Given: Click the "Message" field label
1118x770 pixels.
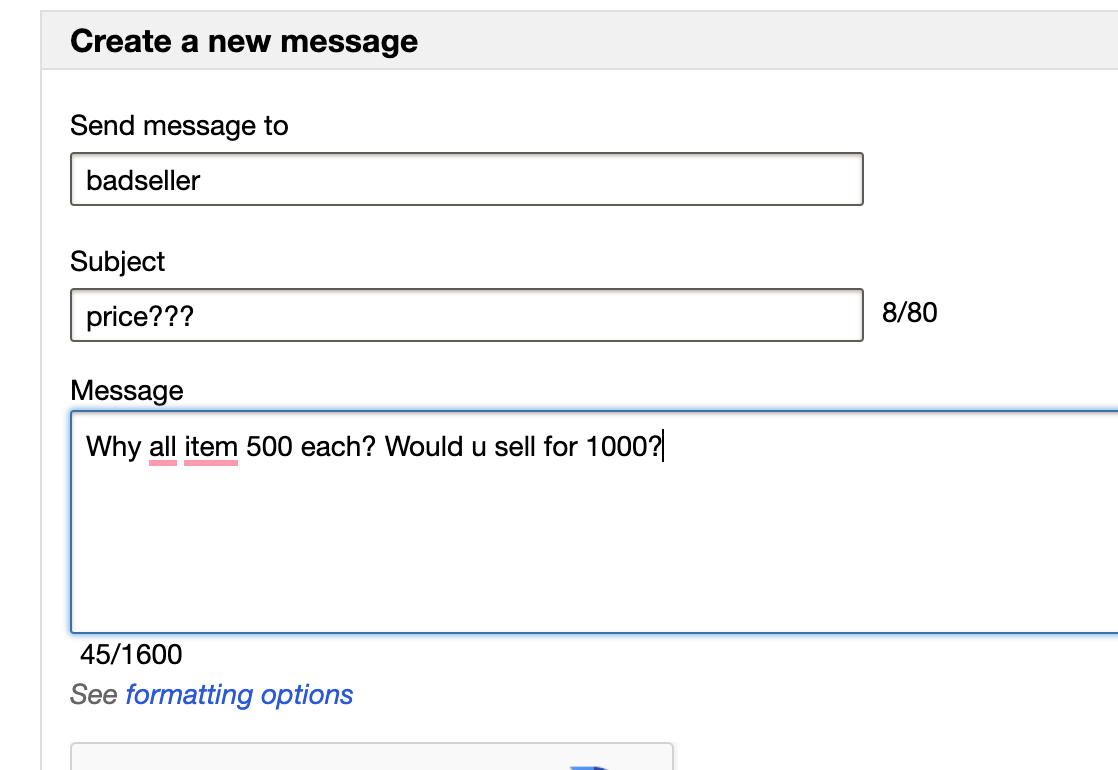Looking at the screenshot, I should (x=127, y=390).
